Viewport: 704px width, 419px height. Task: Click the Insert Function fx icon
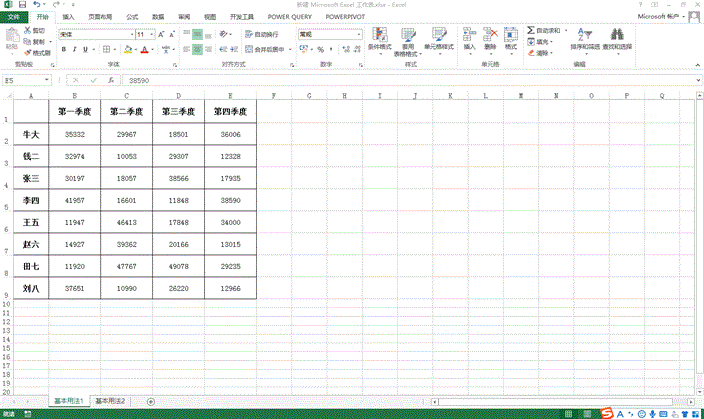pyautogui.click(x=109, y=80)
